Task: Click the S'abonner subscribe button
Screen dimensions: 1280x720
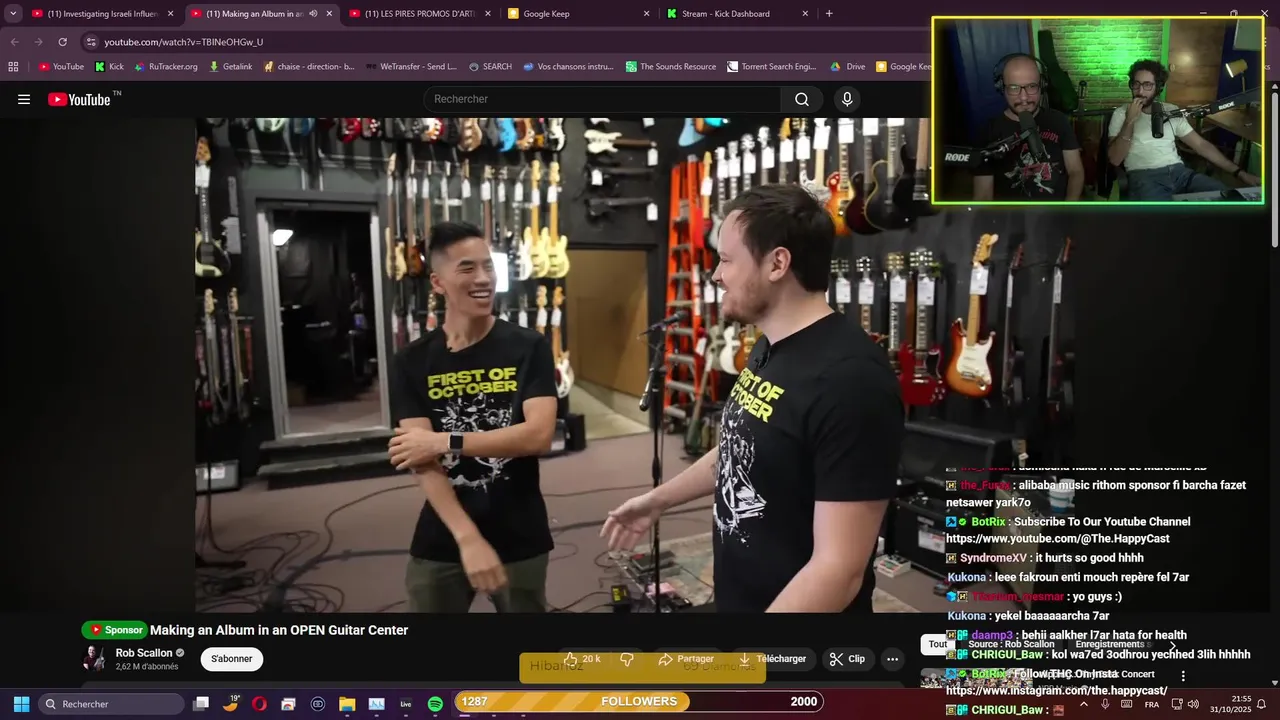Action: pyautogui.click(x=232, y=659)
